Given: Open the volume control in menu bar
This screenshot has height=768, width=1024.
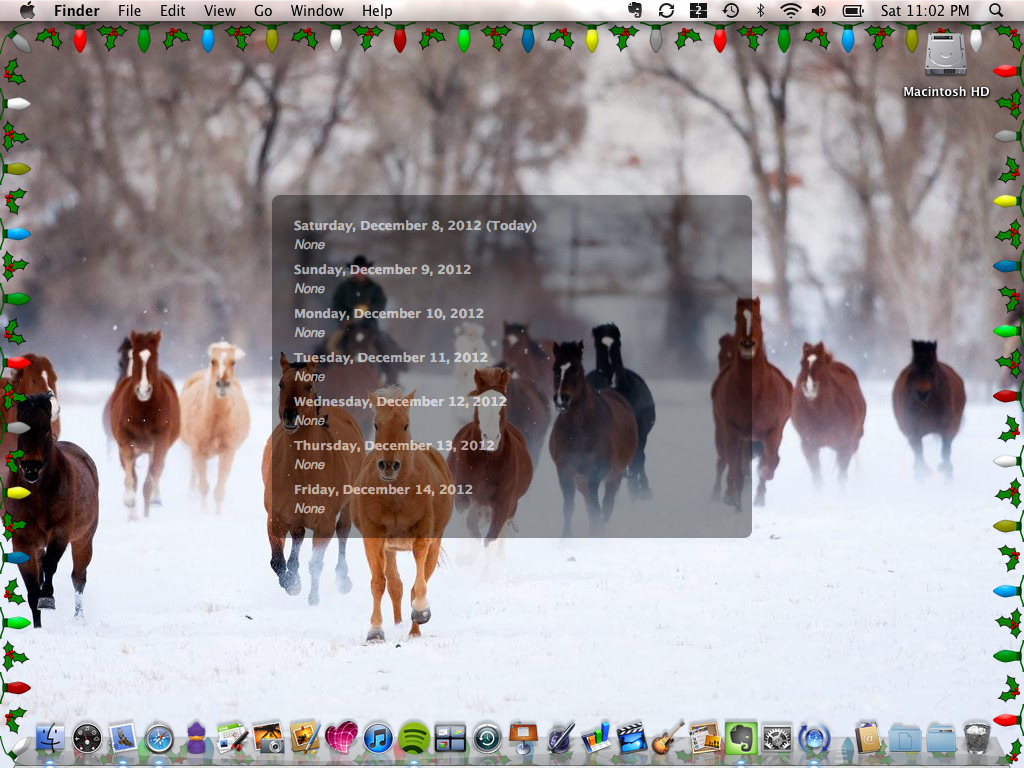Looking at the screenshot, I should (818, 10).
